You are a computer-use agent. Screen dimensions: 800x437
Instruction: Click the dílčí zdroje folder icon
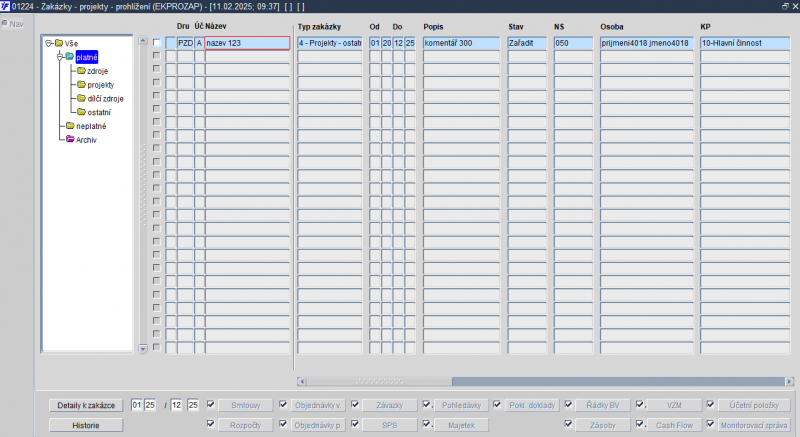point(81,98)
